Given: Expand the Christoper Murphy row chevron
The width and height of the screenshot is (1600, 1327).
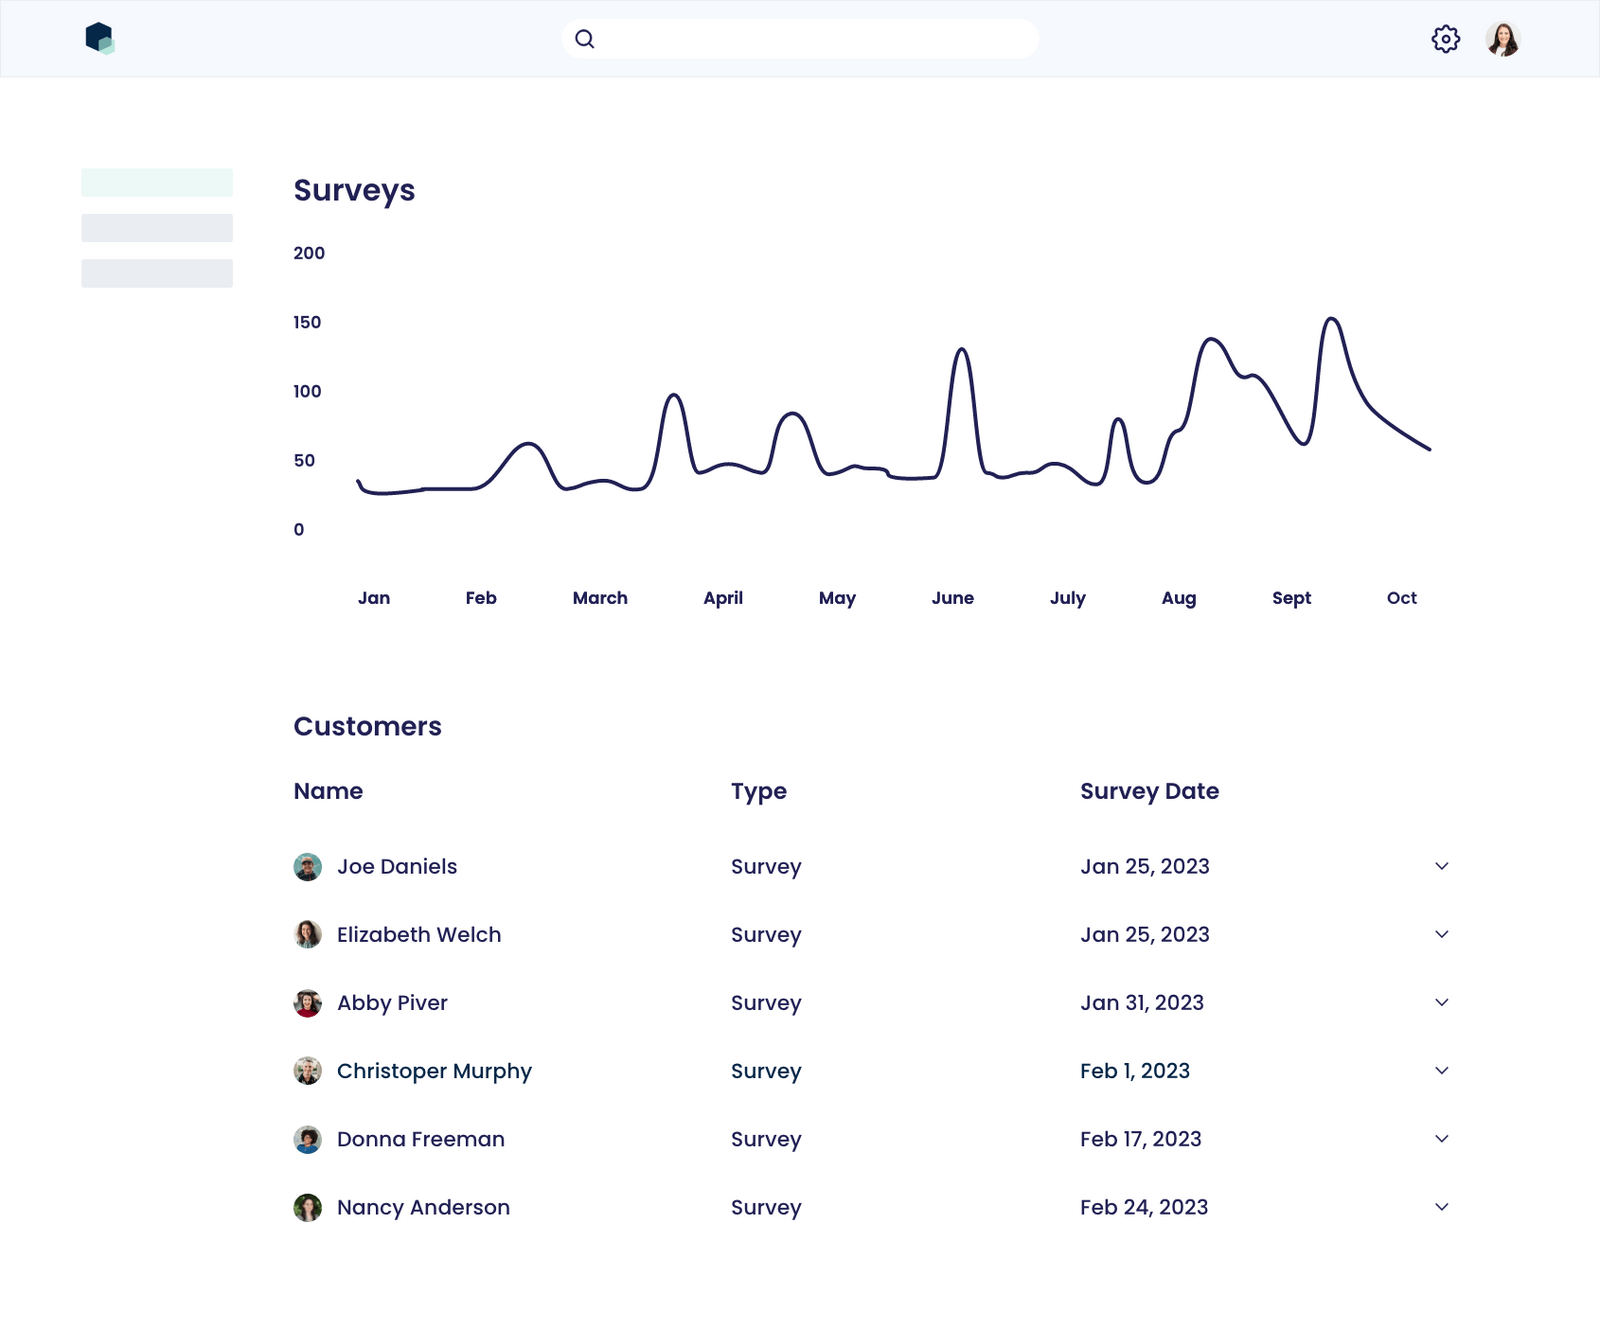Looking at the screenshot, I should click(x=1441, y=1070).
